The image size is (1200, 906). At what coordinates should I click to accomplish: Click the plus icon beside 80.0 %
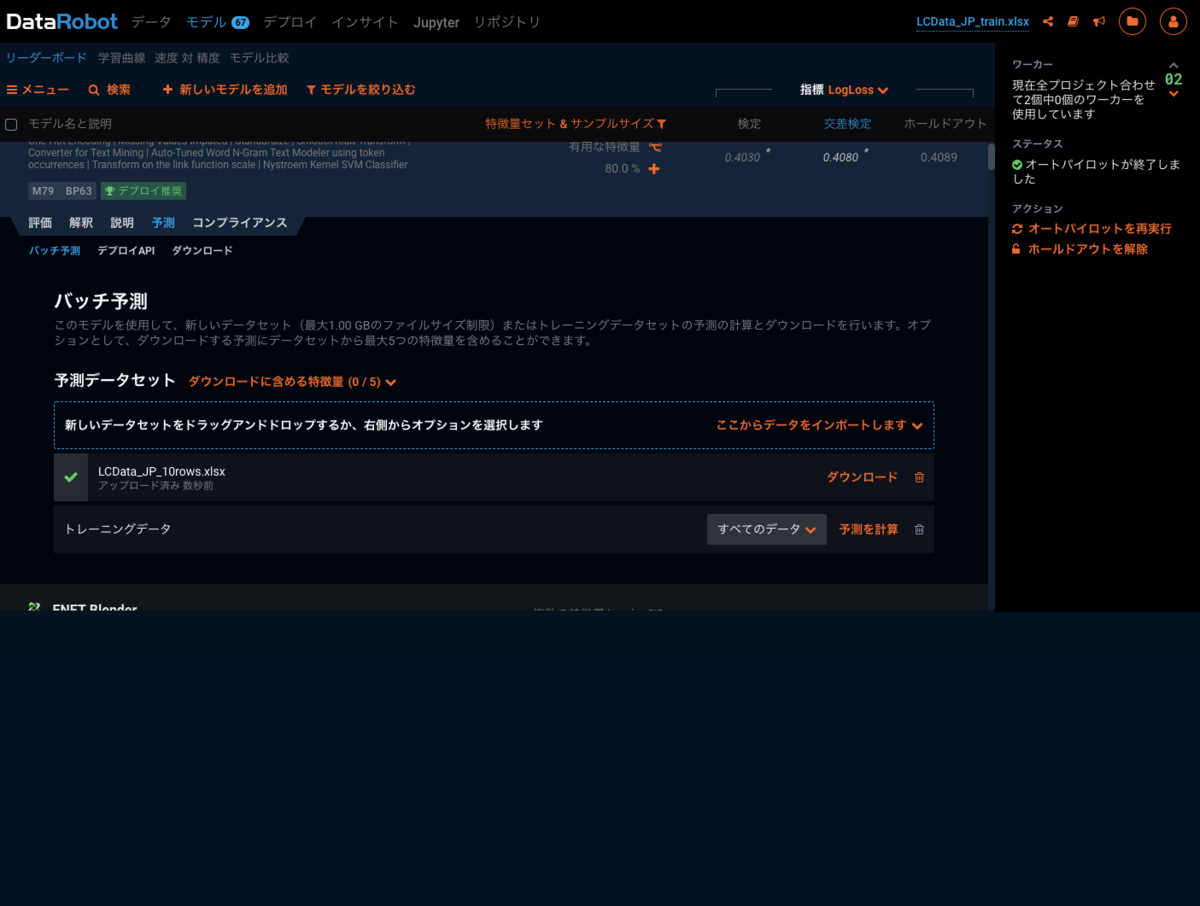tap(654, 169)
